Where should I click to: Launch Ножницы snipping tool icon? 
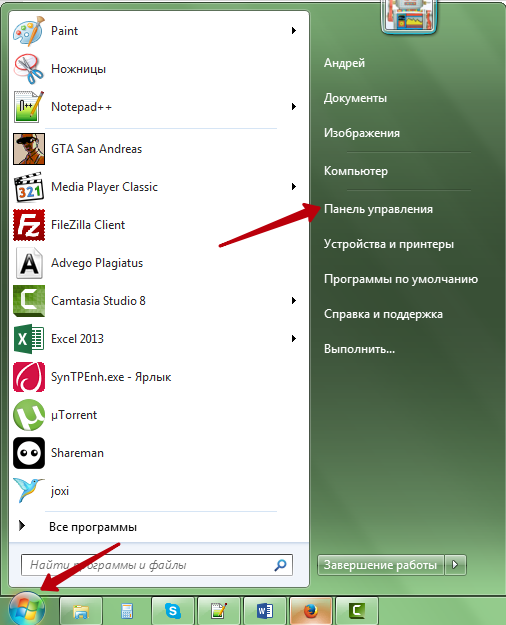[x=28, y=69]
